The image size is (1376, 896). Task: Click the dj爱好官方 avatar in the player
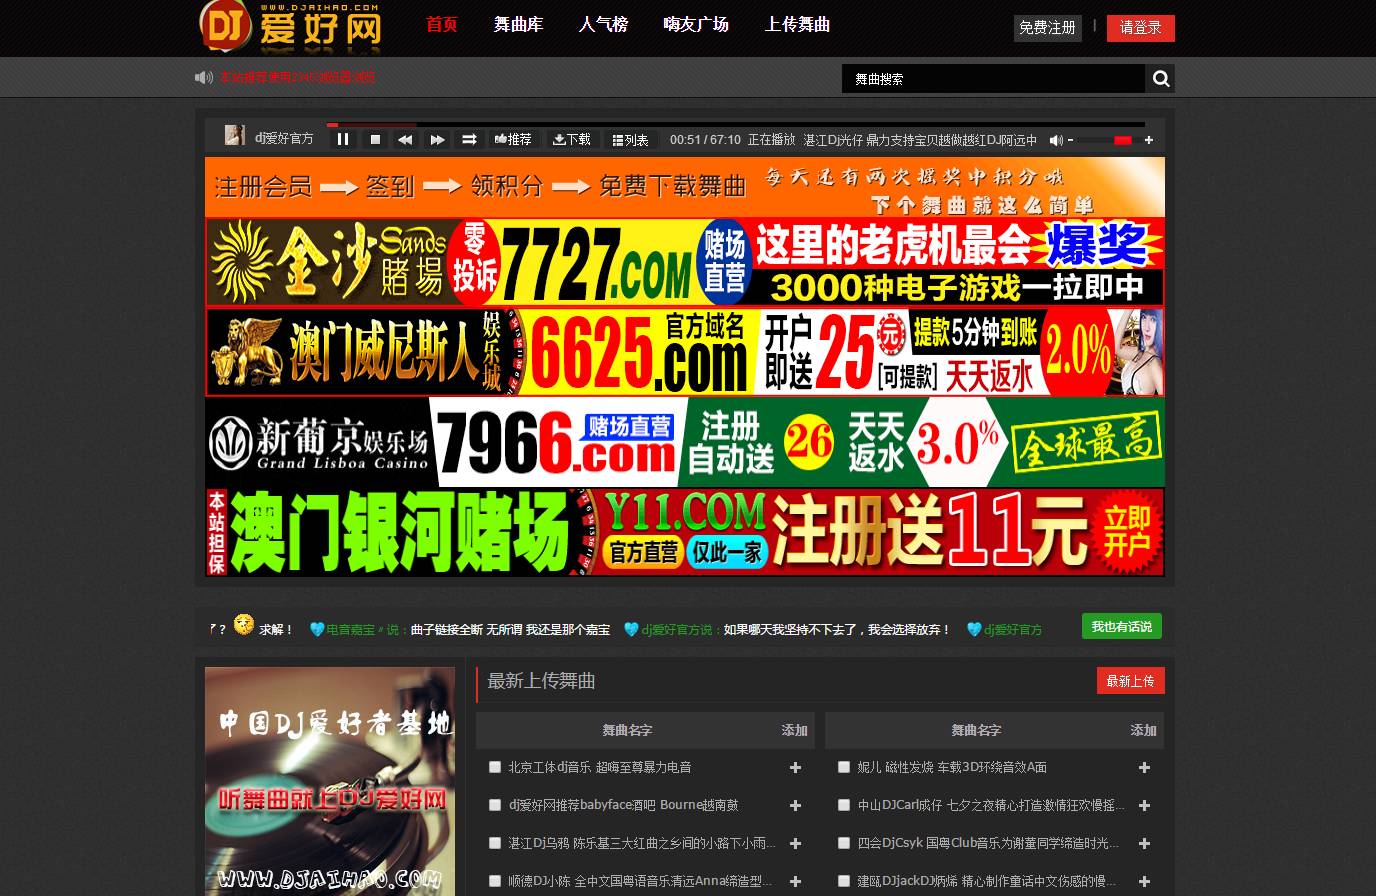(x=235, y=136)
